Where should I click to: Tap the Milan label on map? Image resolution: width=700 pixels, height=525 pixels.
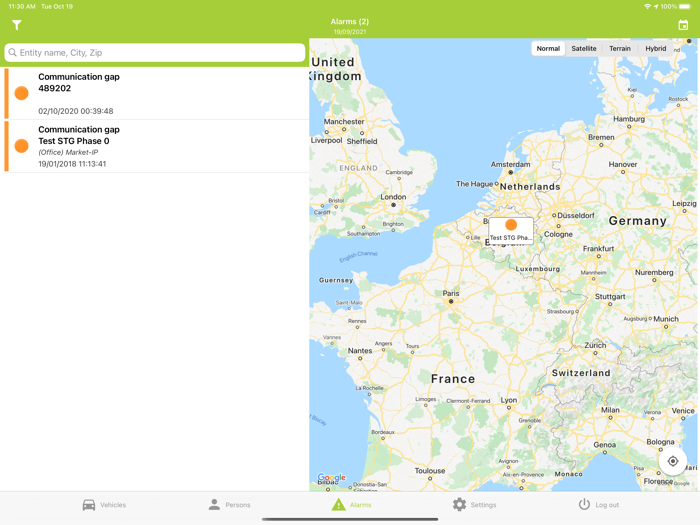click(x=610, y=410)
